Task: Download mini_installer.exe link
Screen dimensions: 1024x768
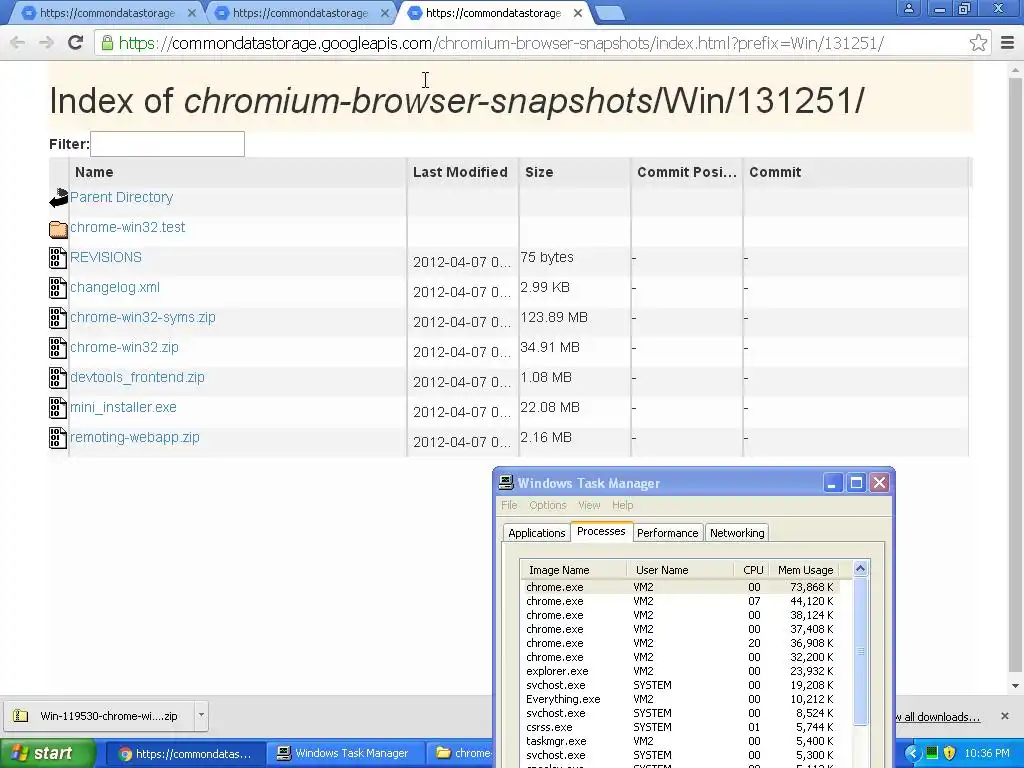Action: [123, 408]
